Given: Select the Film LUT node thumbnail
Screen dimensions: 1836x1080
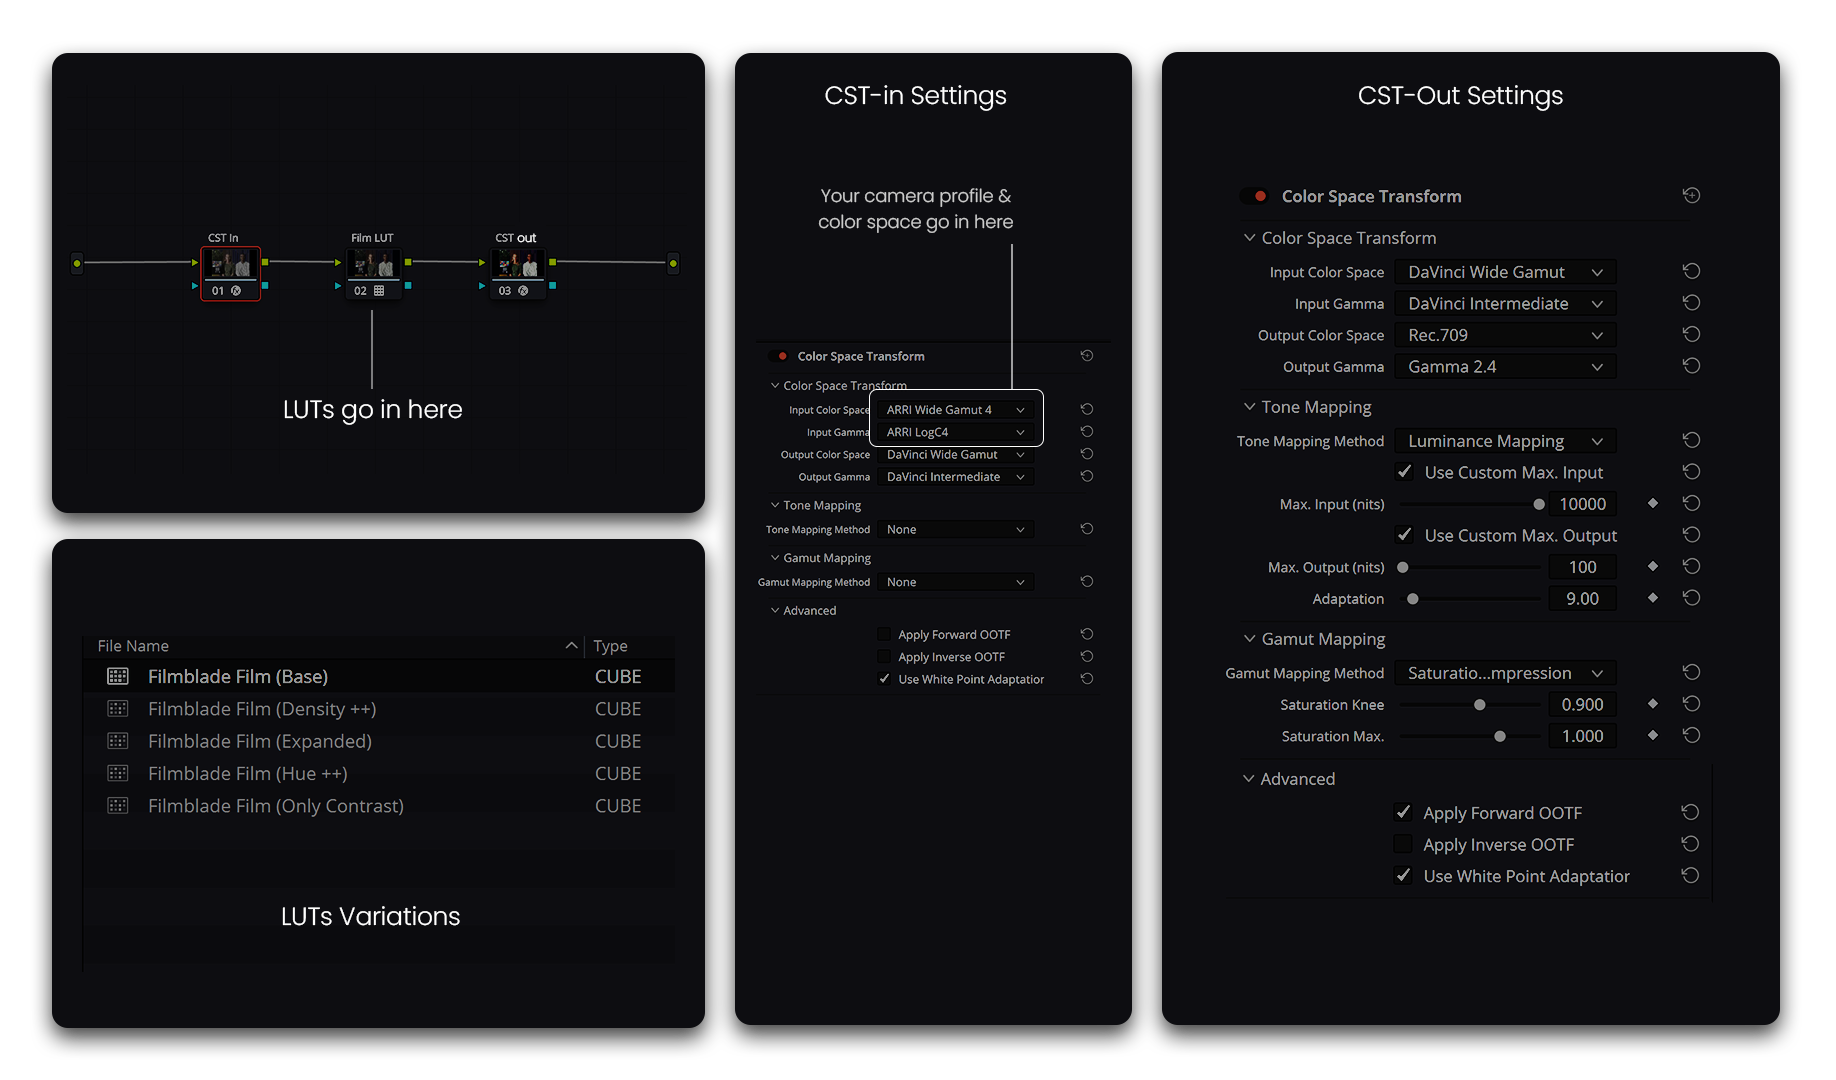Looking at the screenshot, I should pos(372,264).
